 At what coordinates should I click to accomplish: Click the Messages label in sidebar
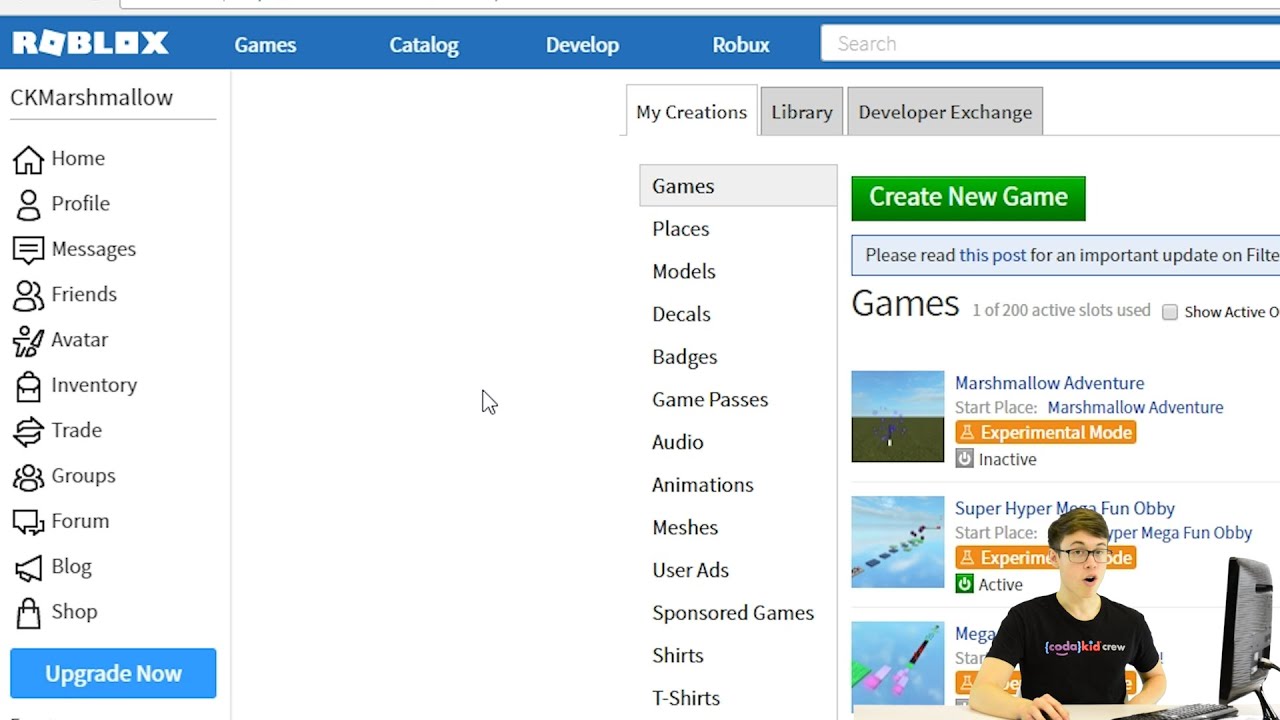[94, 249]
